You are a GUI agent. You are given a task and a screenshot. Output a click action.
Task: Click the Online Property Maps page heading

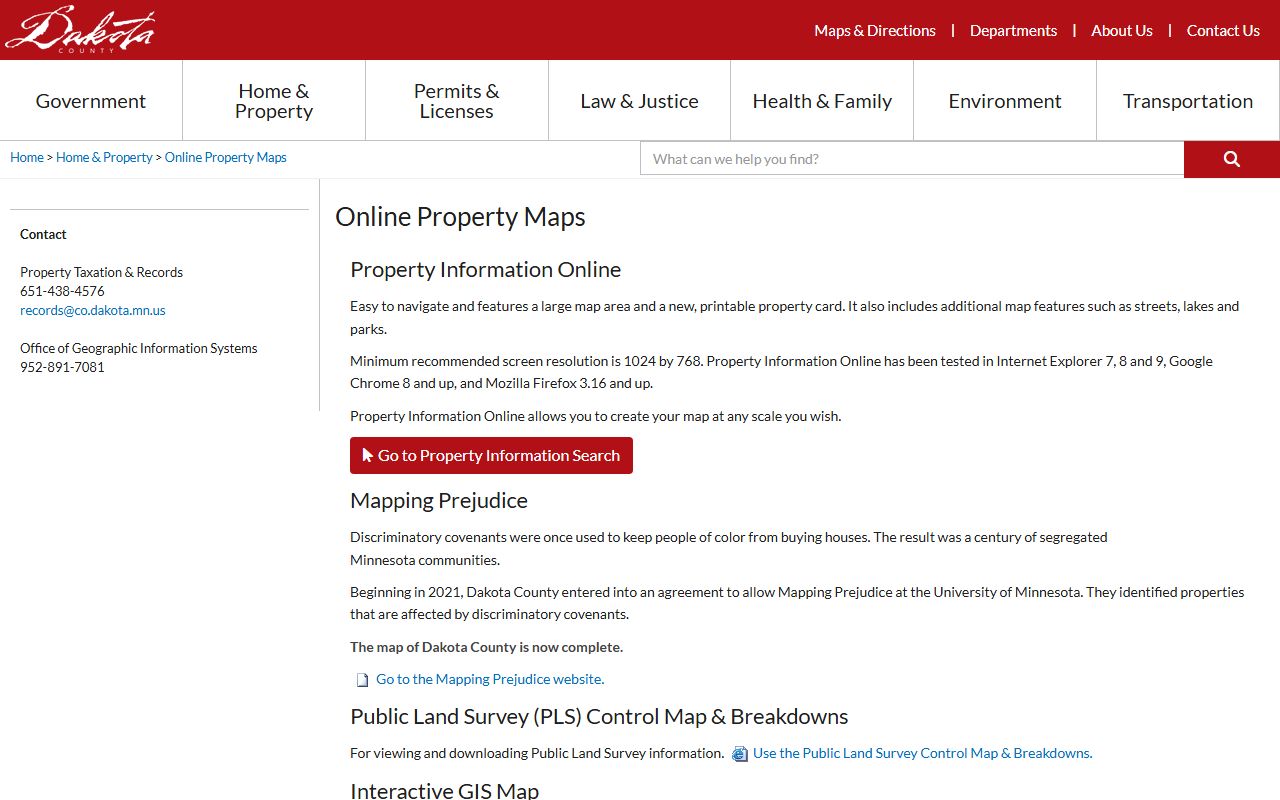pos(460,217)
